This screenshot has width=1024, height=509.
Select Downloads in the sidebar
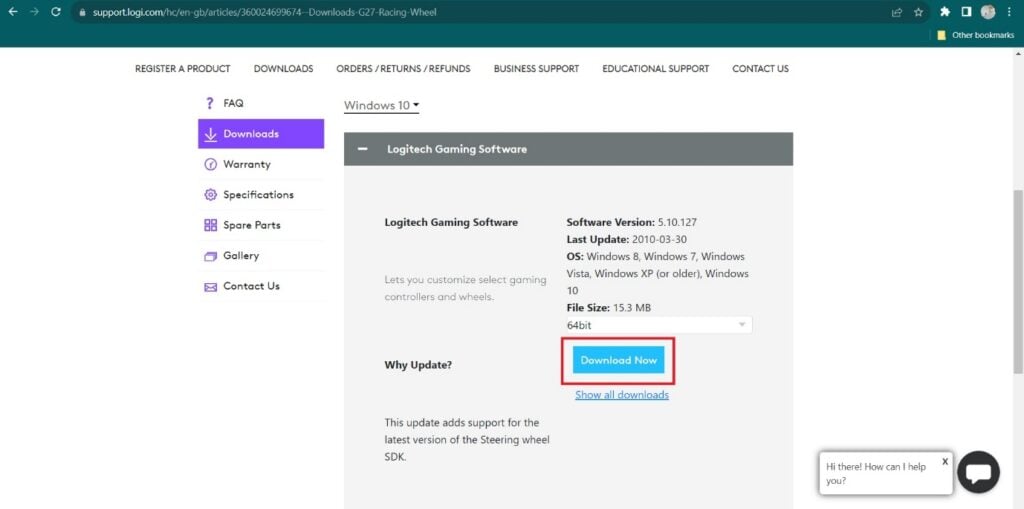260,134
